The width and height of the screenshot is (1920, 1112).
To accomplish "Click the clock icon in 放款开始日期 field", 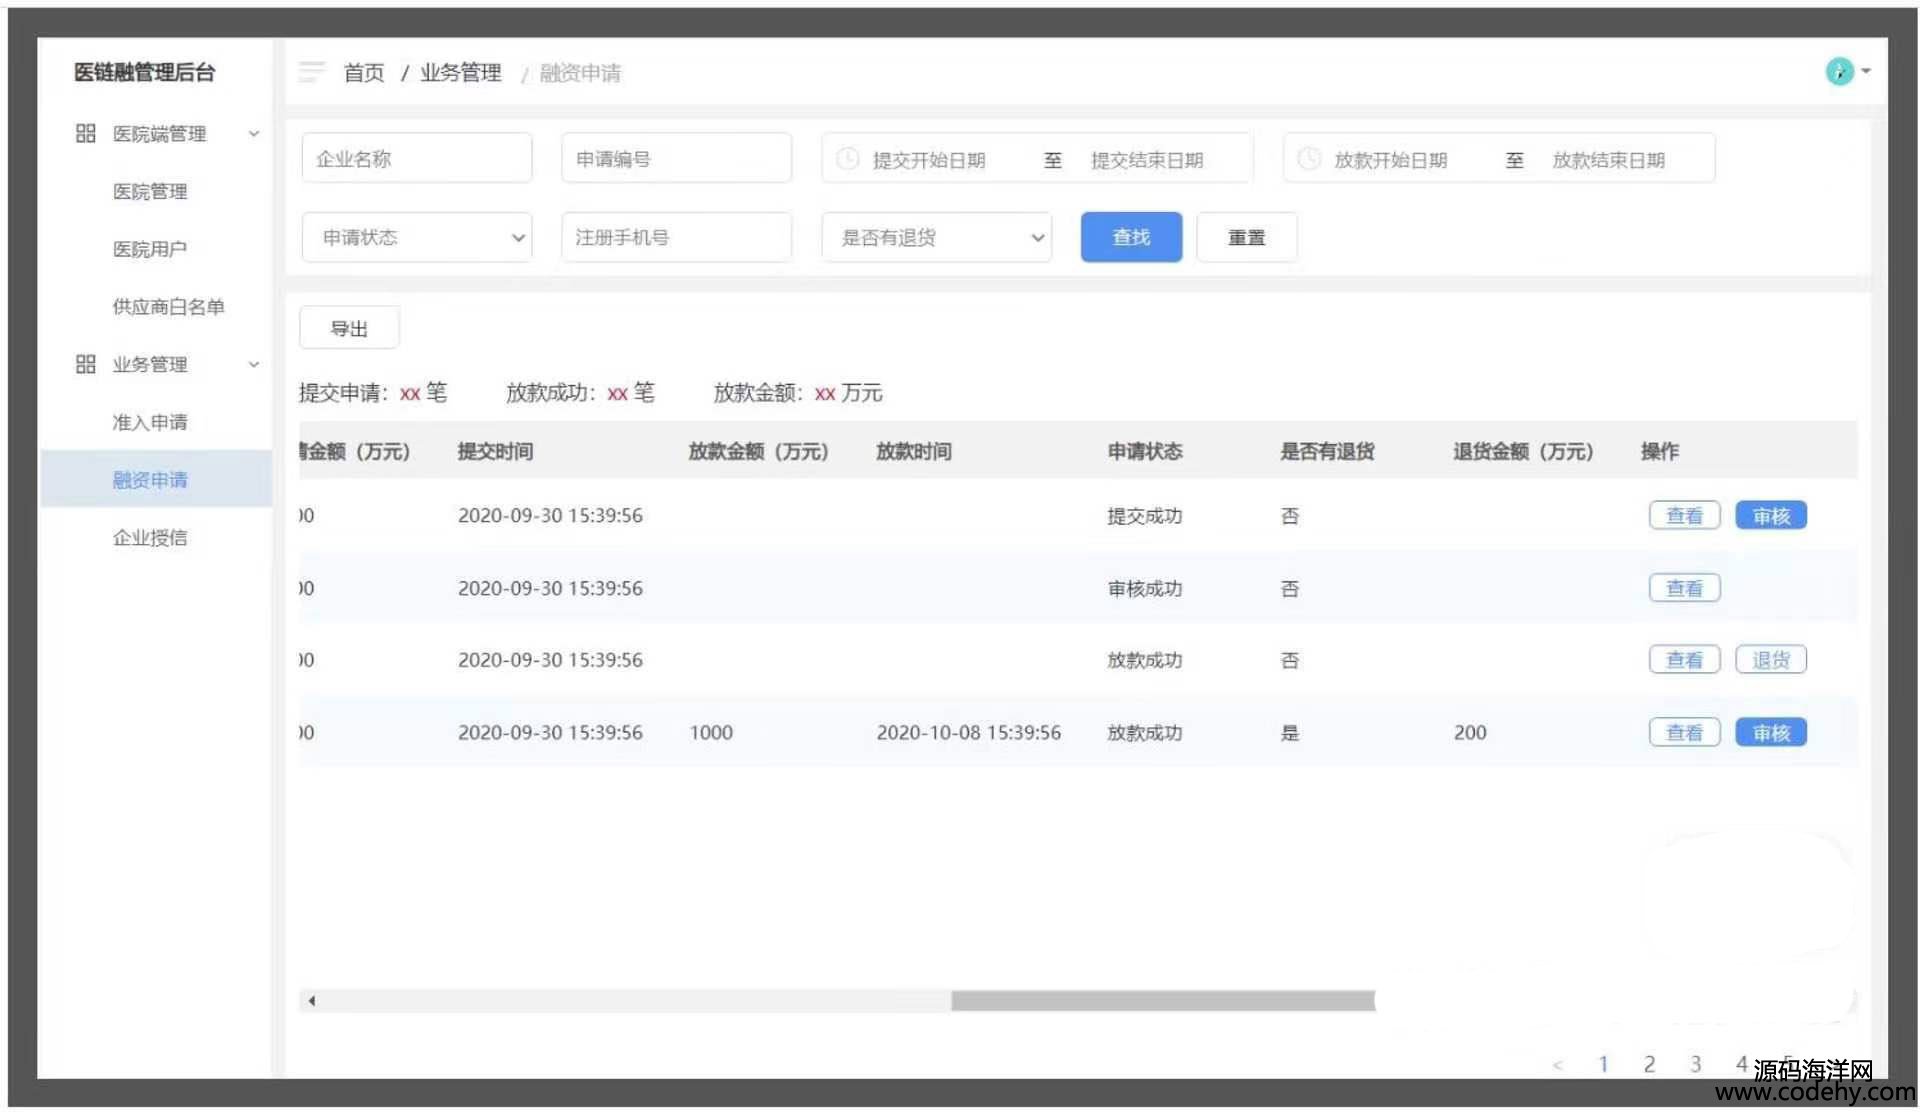I will (x=1308, y=159).
